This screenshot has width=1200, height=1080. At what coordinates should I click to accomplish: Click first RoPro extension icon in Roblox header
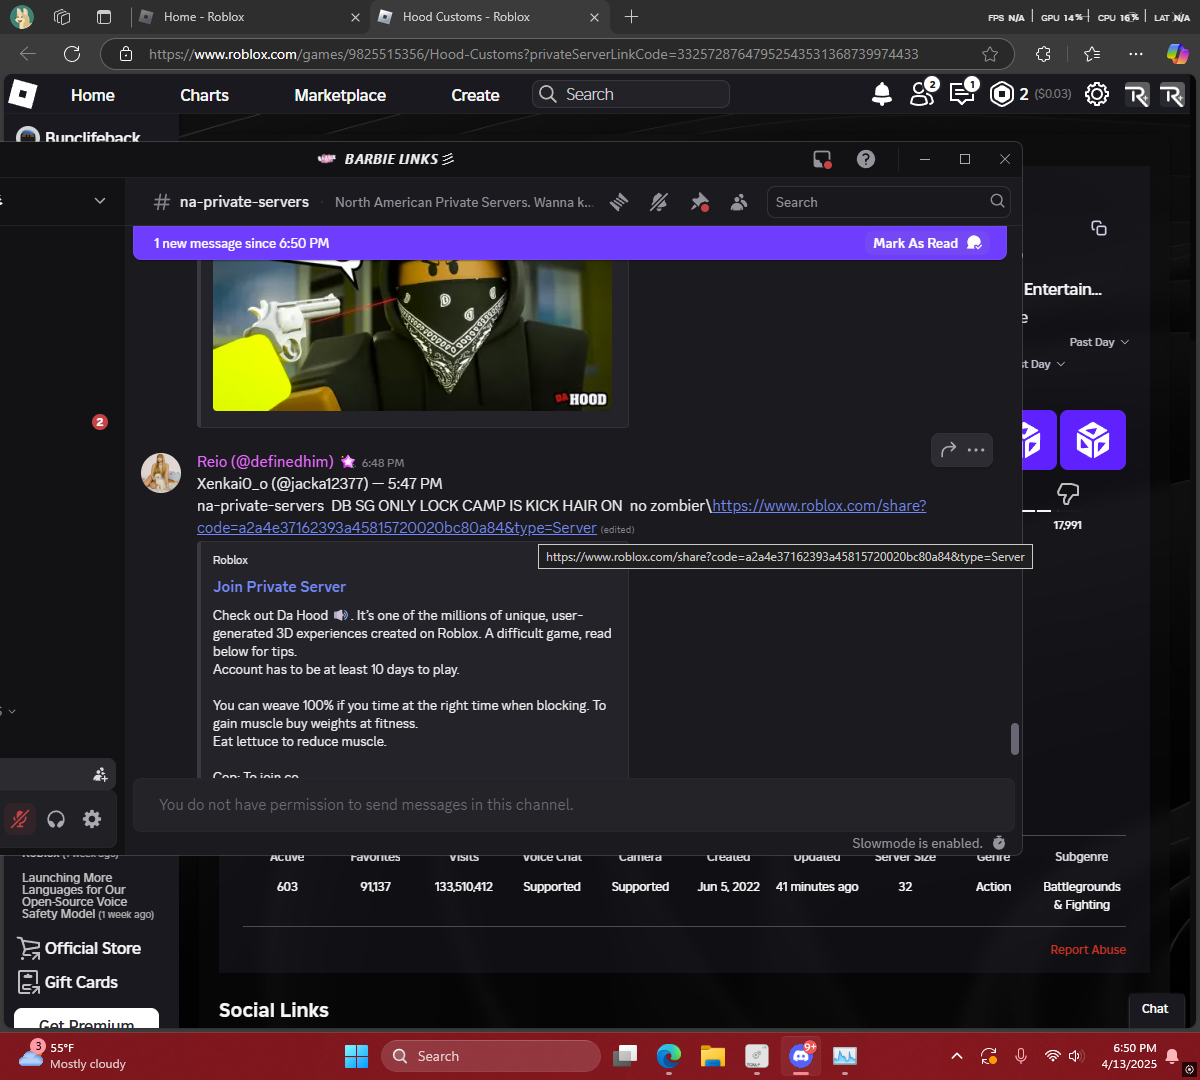1137,95
